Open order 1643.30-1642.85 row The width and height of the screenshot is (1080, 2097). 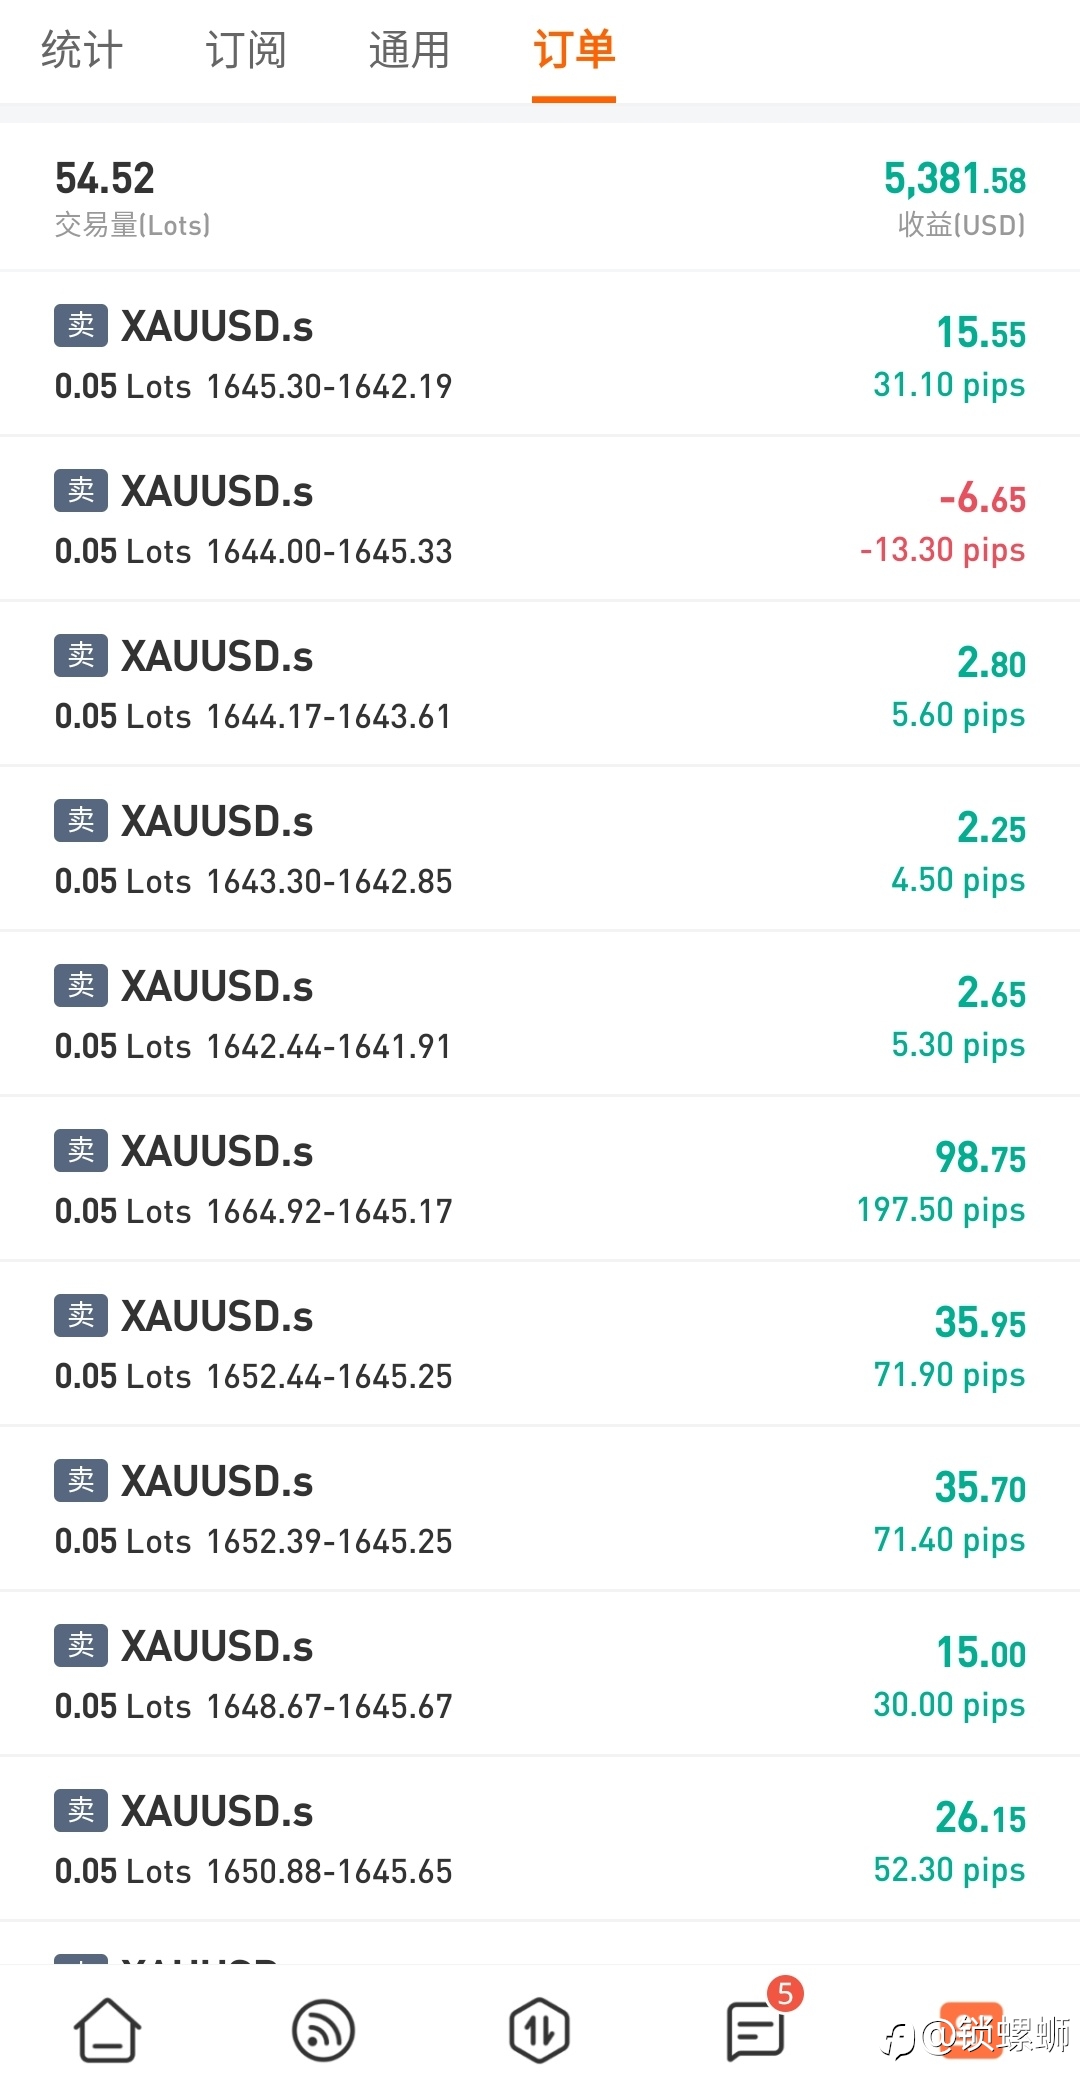click(540, 849)
